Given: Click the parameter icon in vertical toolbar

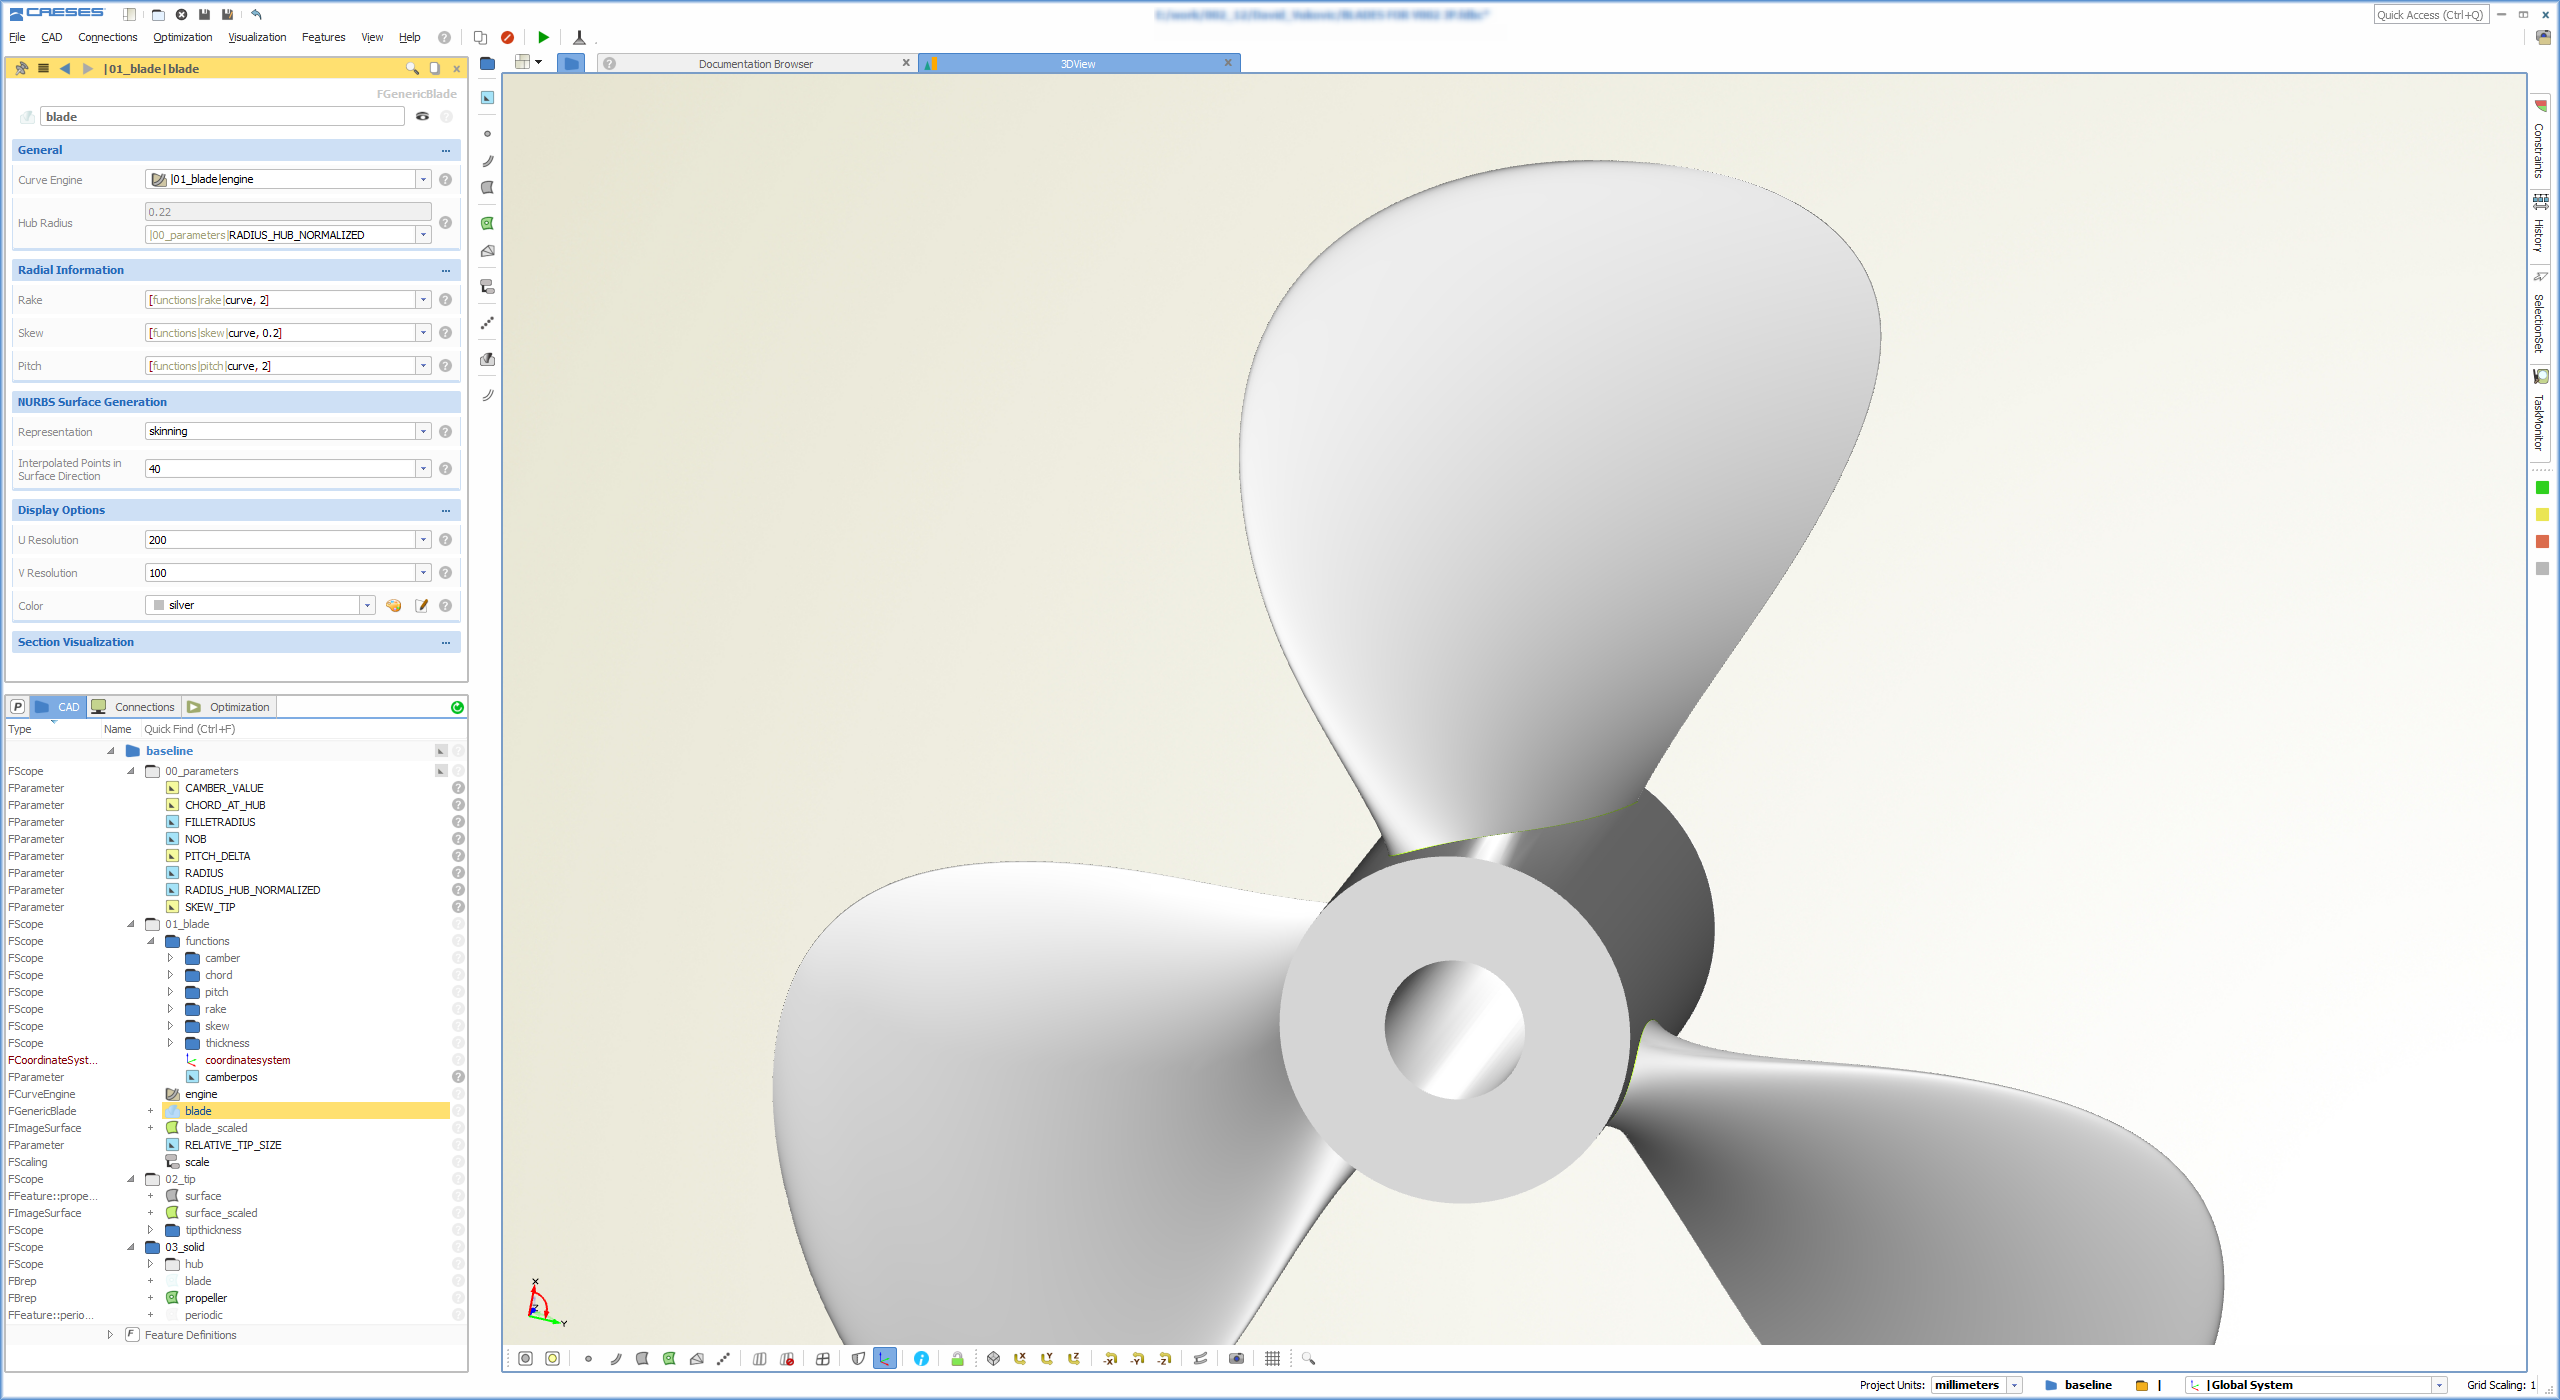Looking at the screenshot, I should [x=488, y=97].
